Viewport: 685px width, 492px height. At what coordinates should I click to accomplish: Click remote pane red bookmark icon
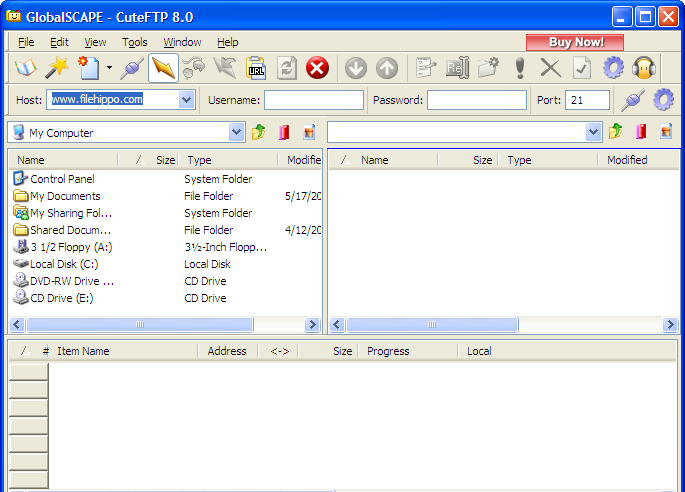coord(641,132)
